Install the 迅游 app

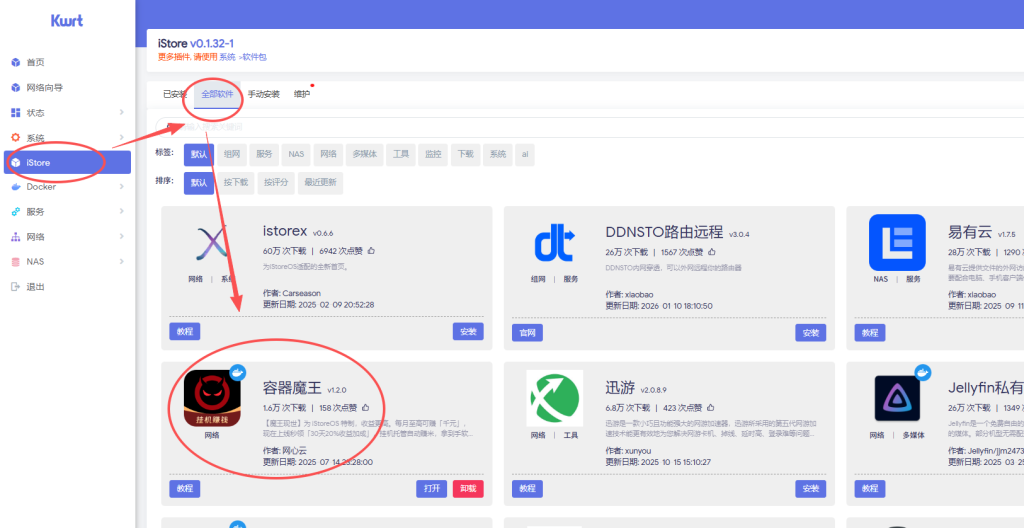[810, 489]
